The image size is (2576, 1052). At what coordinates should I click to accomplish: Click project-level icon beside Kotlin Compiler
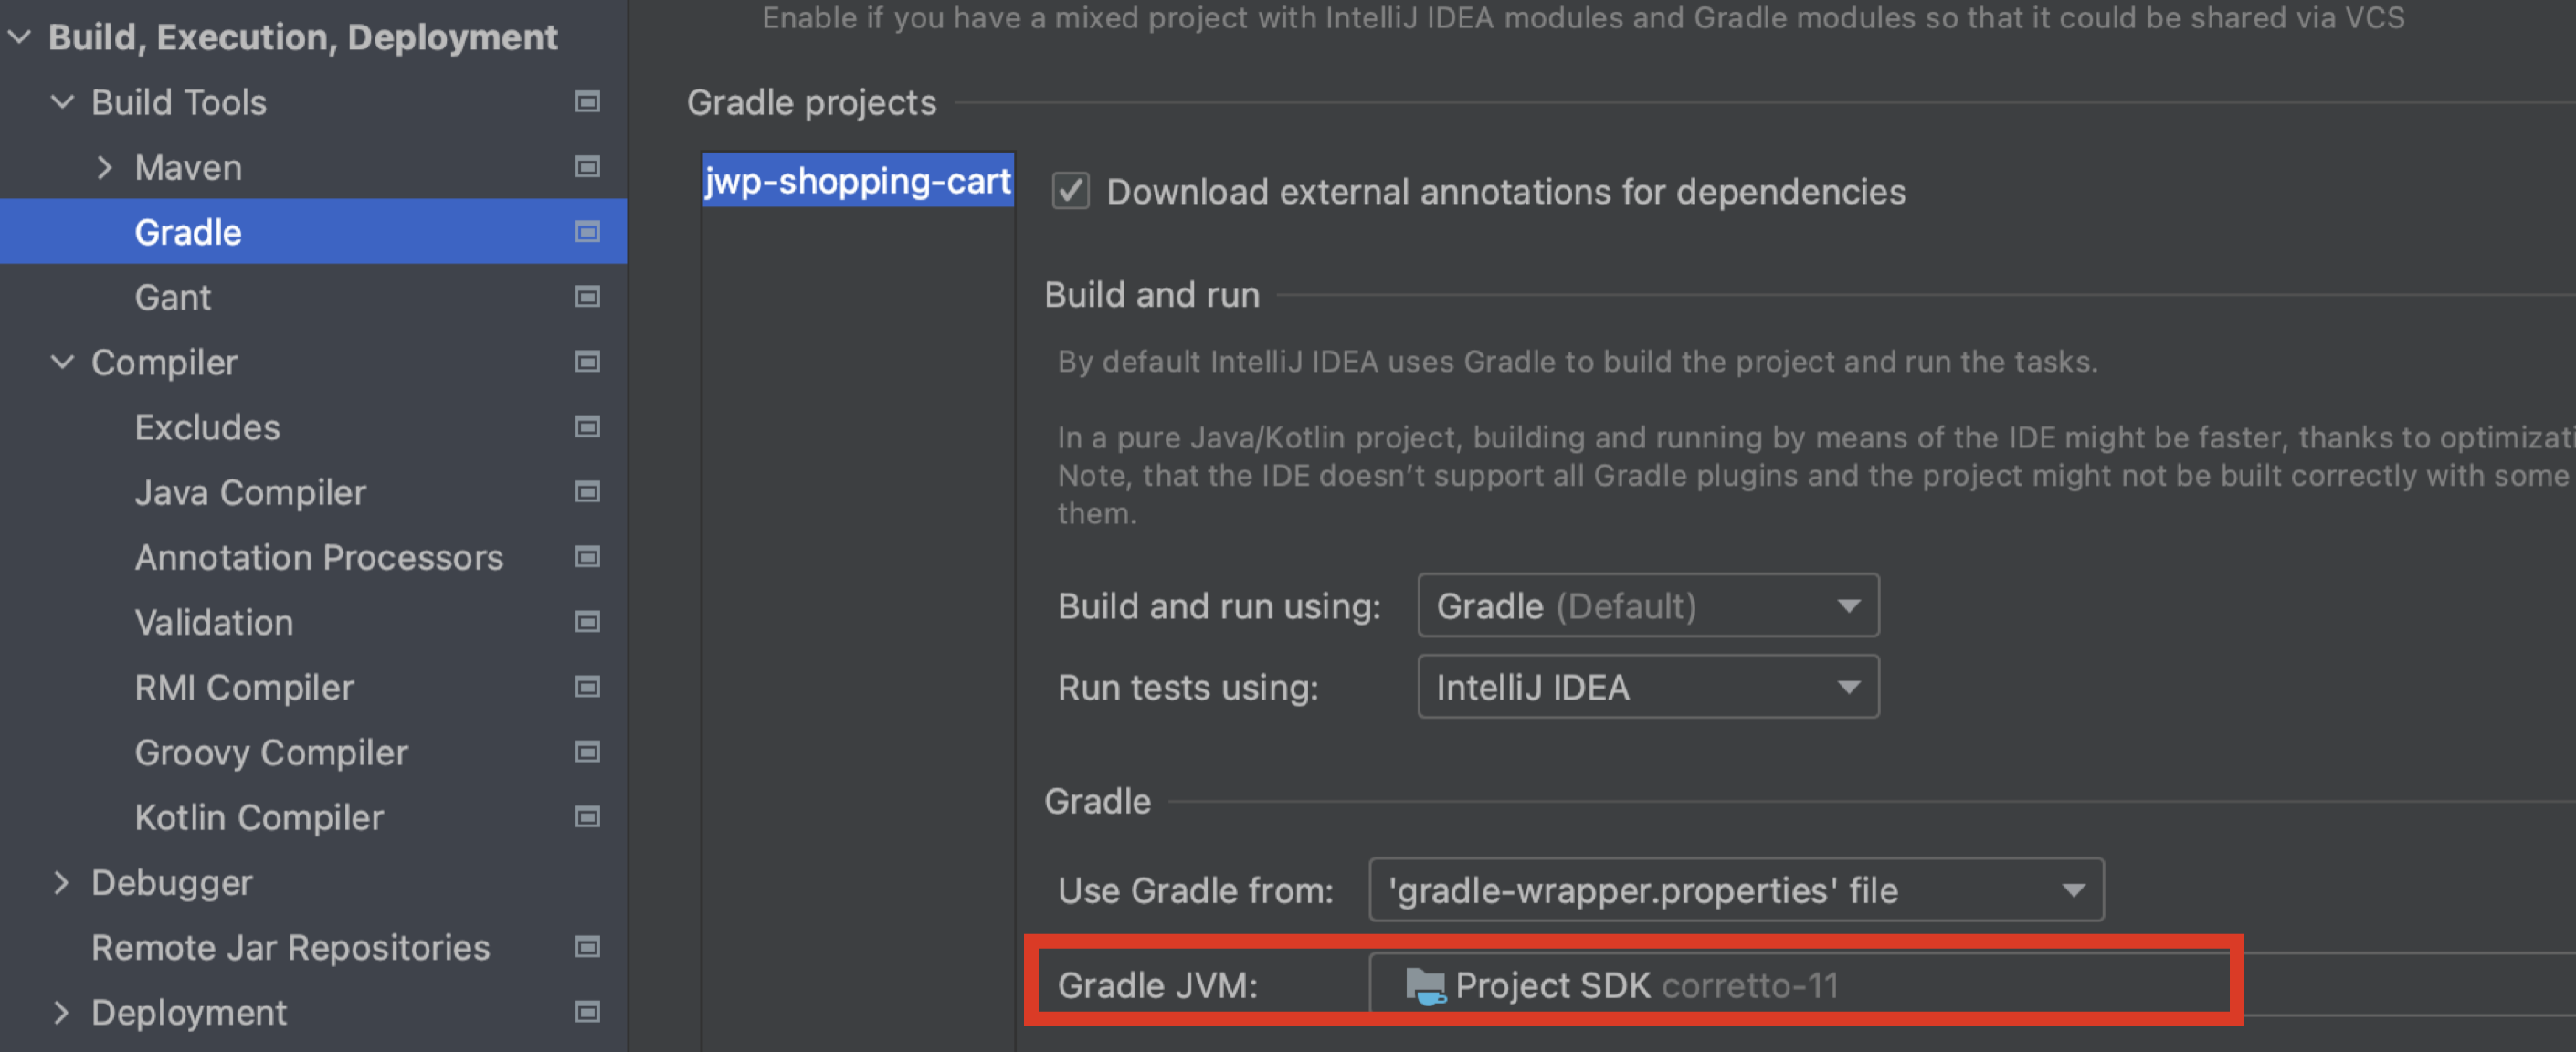point(587,817)
